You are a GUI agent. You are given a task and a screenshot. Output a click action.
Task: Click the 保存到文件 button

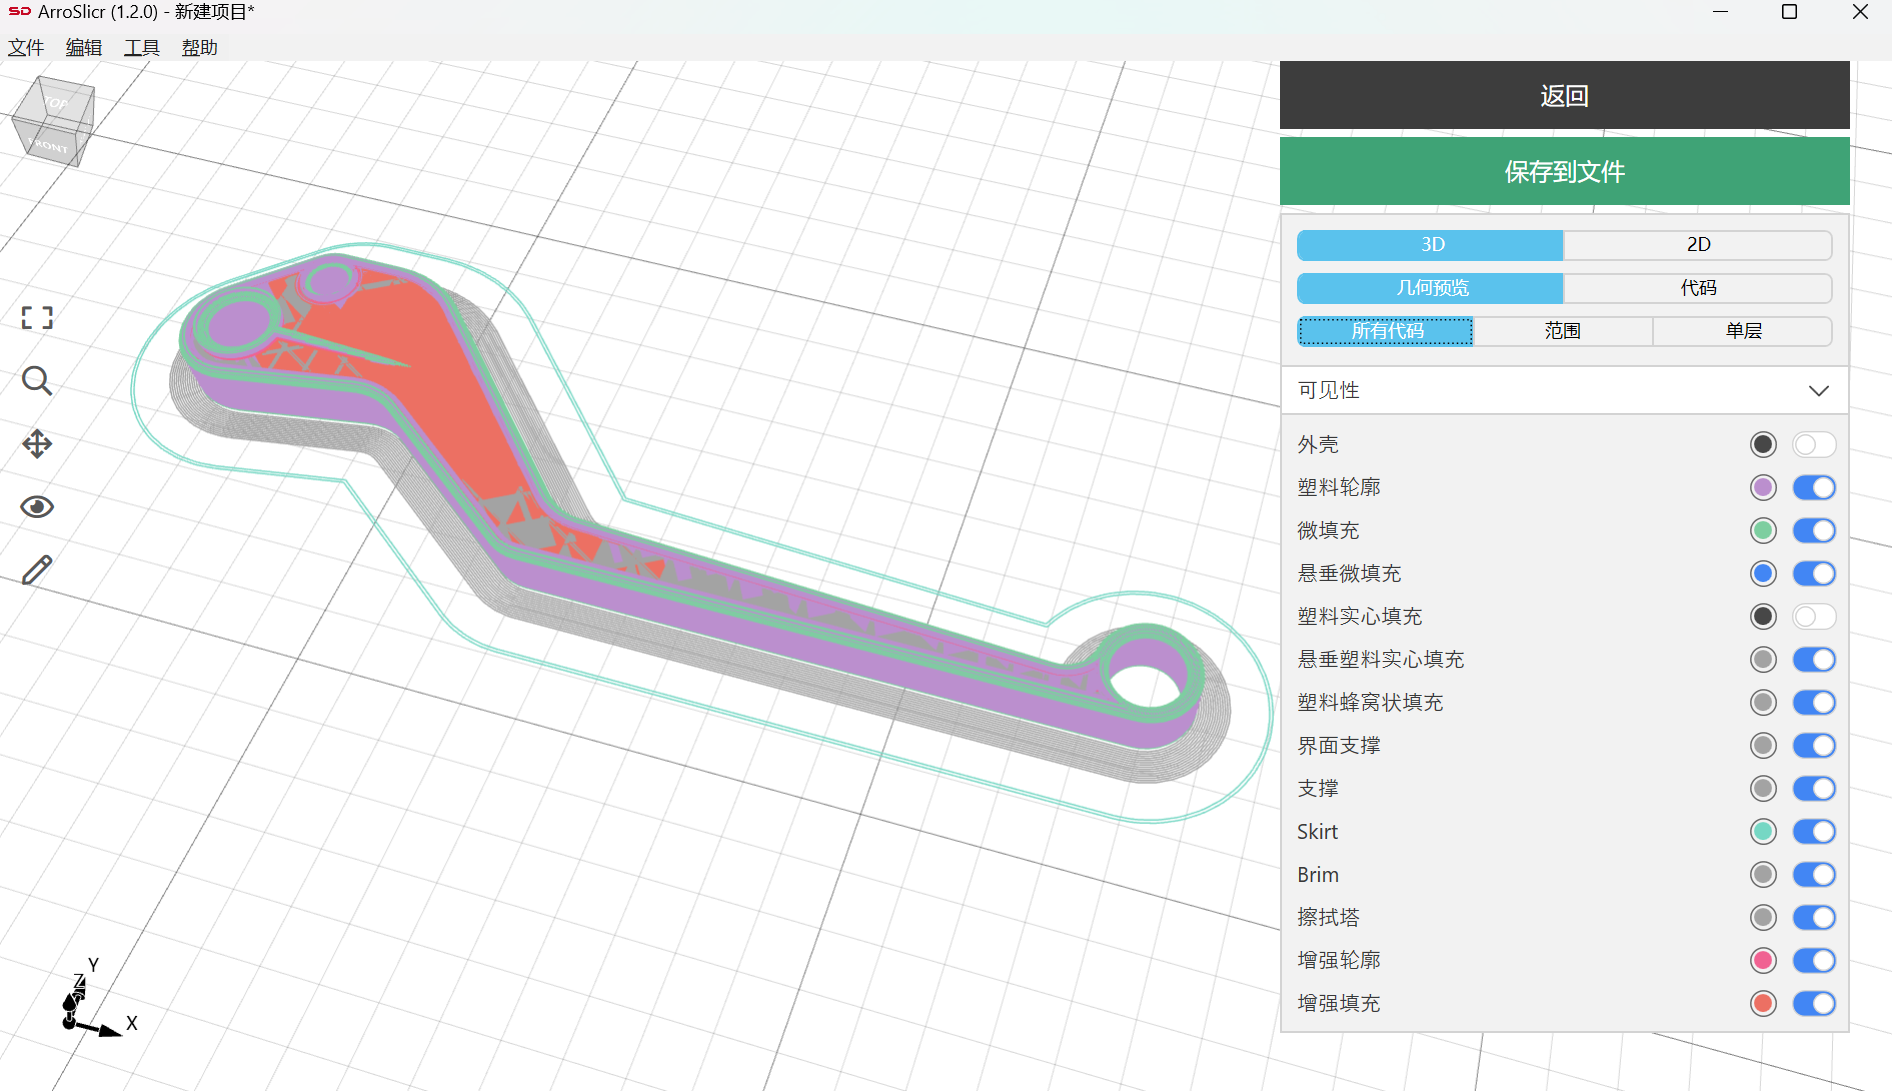click(1564, 172)
